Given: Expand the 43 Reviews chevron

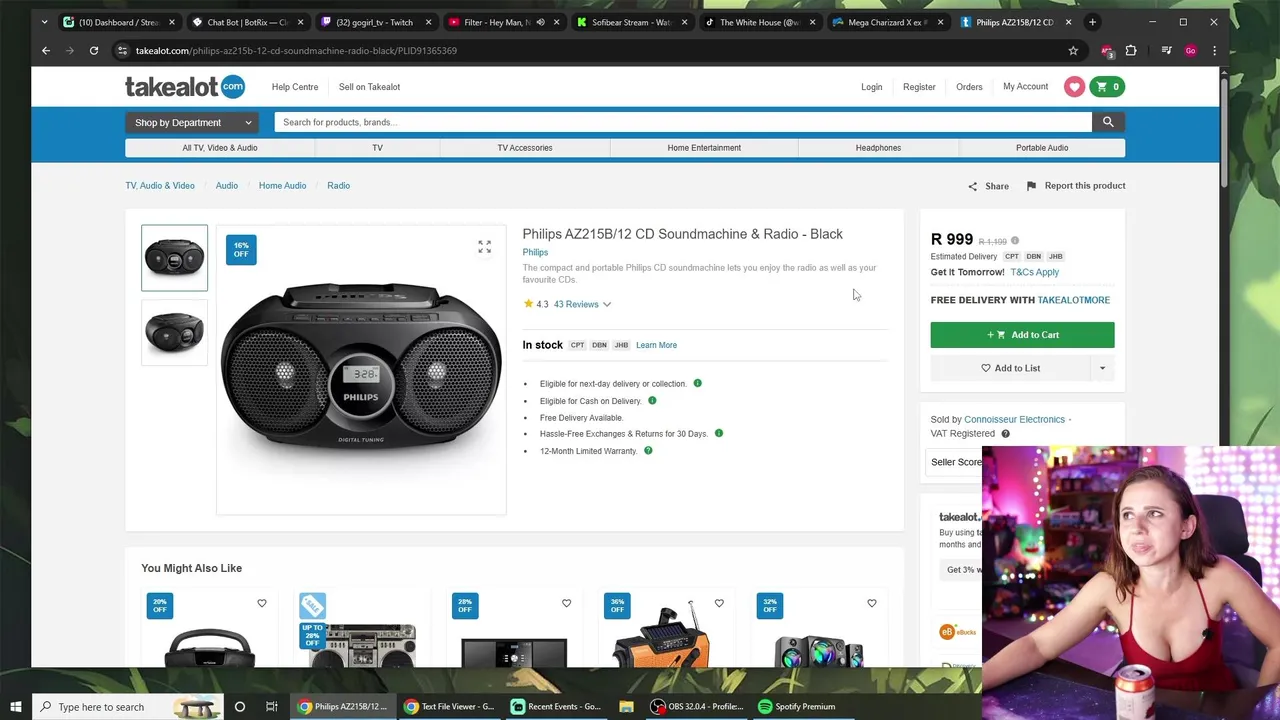Looking at the screenshot, I should click(606, 304).
